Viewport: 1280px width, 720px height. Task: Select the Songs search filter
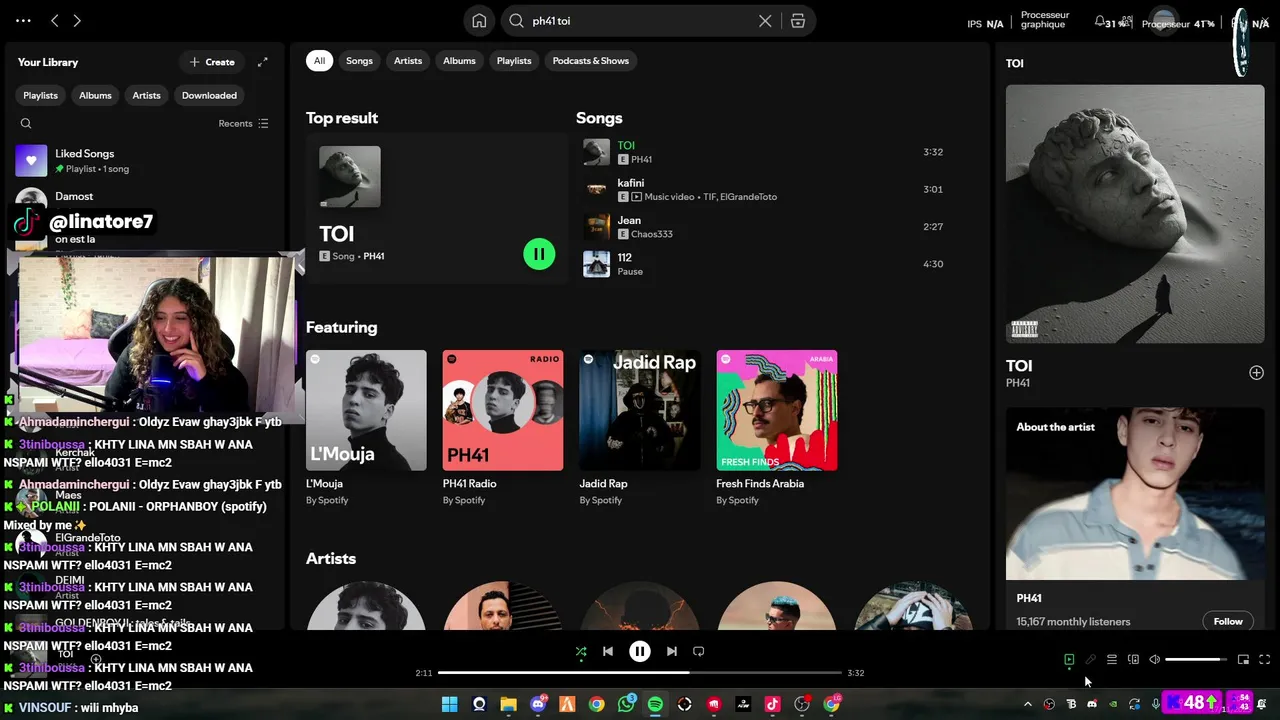coord(359,61)
